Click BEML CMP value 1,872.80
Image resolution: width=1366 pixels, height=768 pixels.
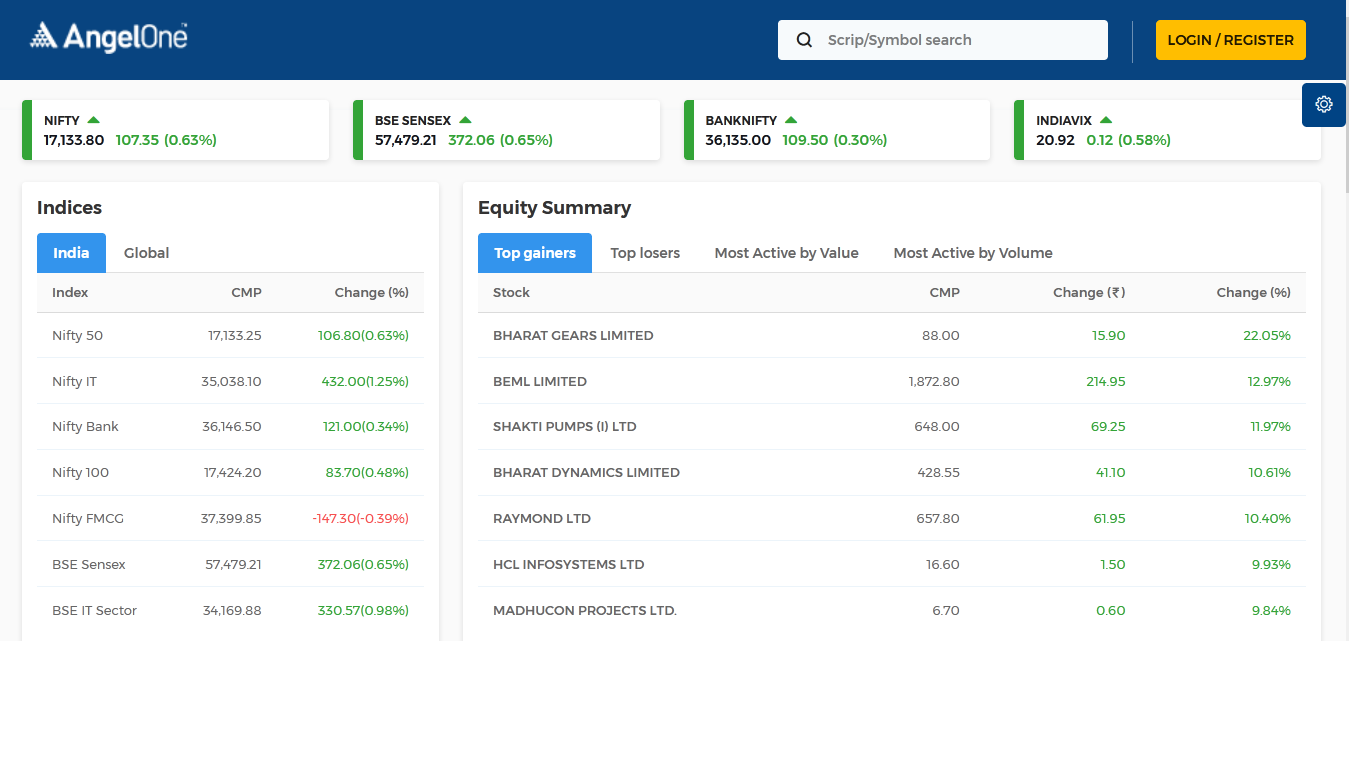pos(934,382)
